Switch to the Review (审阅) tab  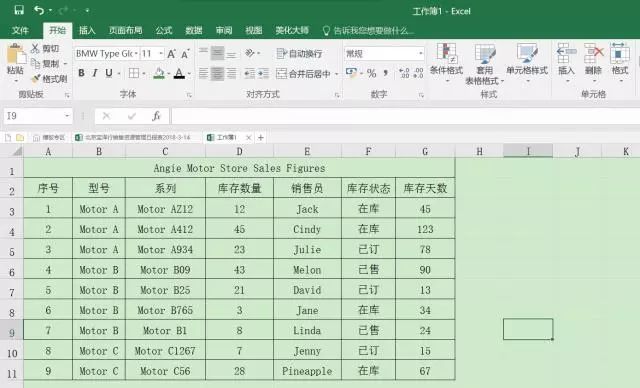224,30
